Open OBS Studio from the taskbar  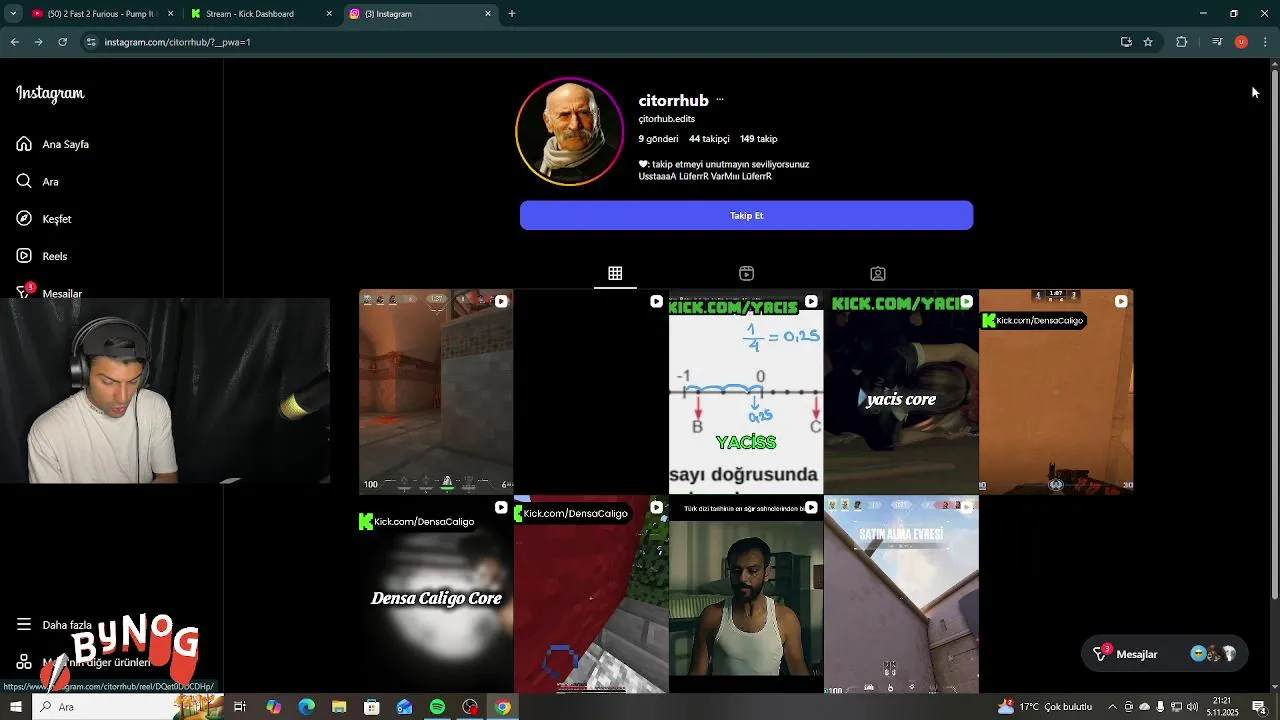pyautogui.click(x=470, y=707)
